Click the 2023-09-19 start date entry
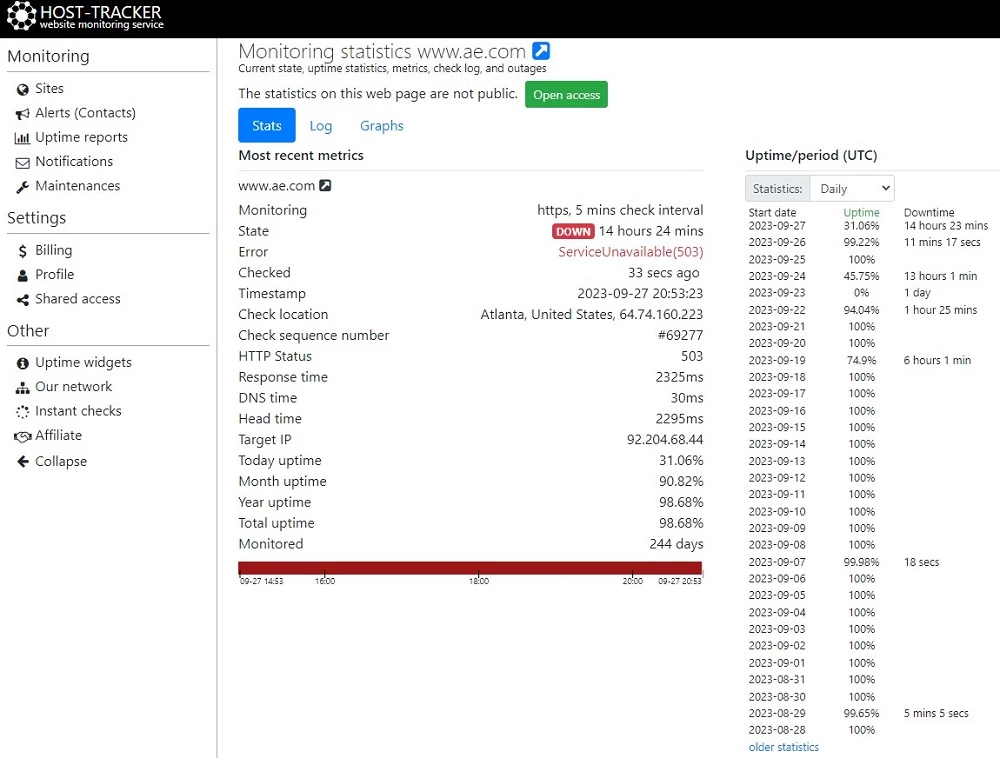The image size is (1000, 758). (777, 360)
